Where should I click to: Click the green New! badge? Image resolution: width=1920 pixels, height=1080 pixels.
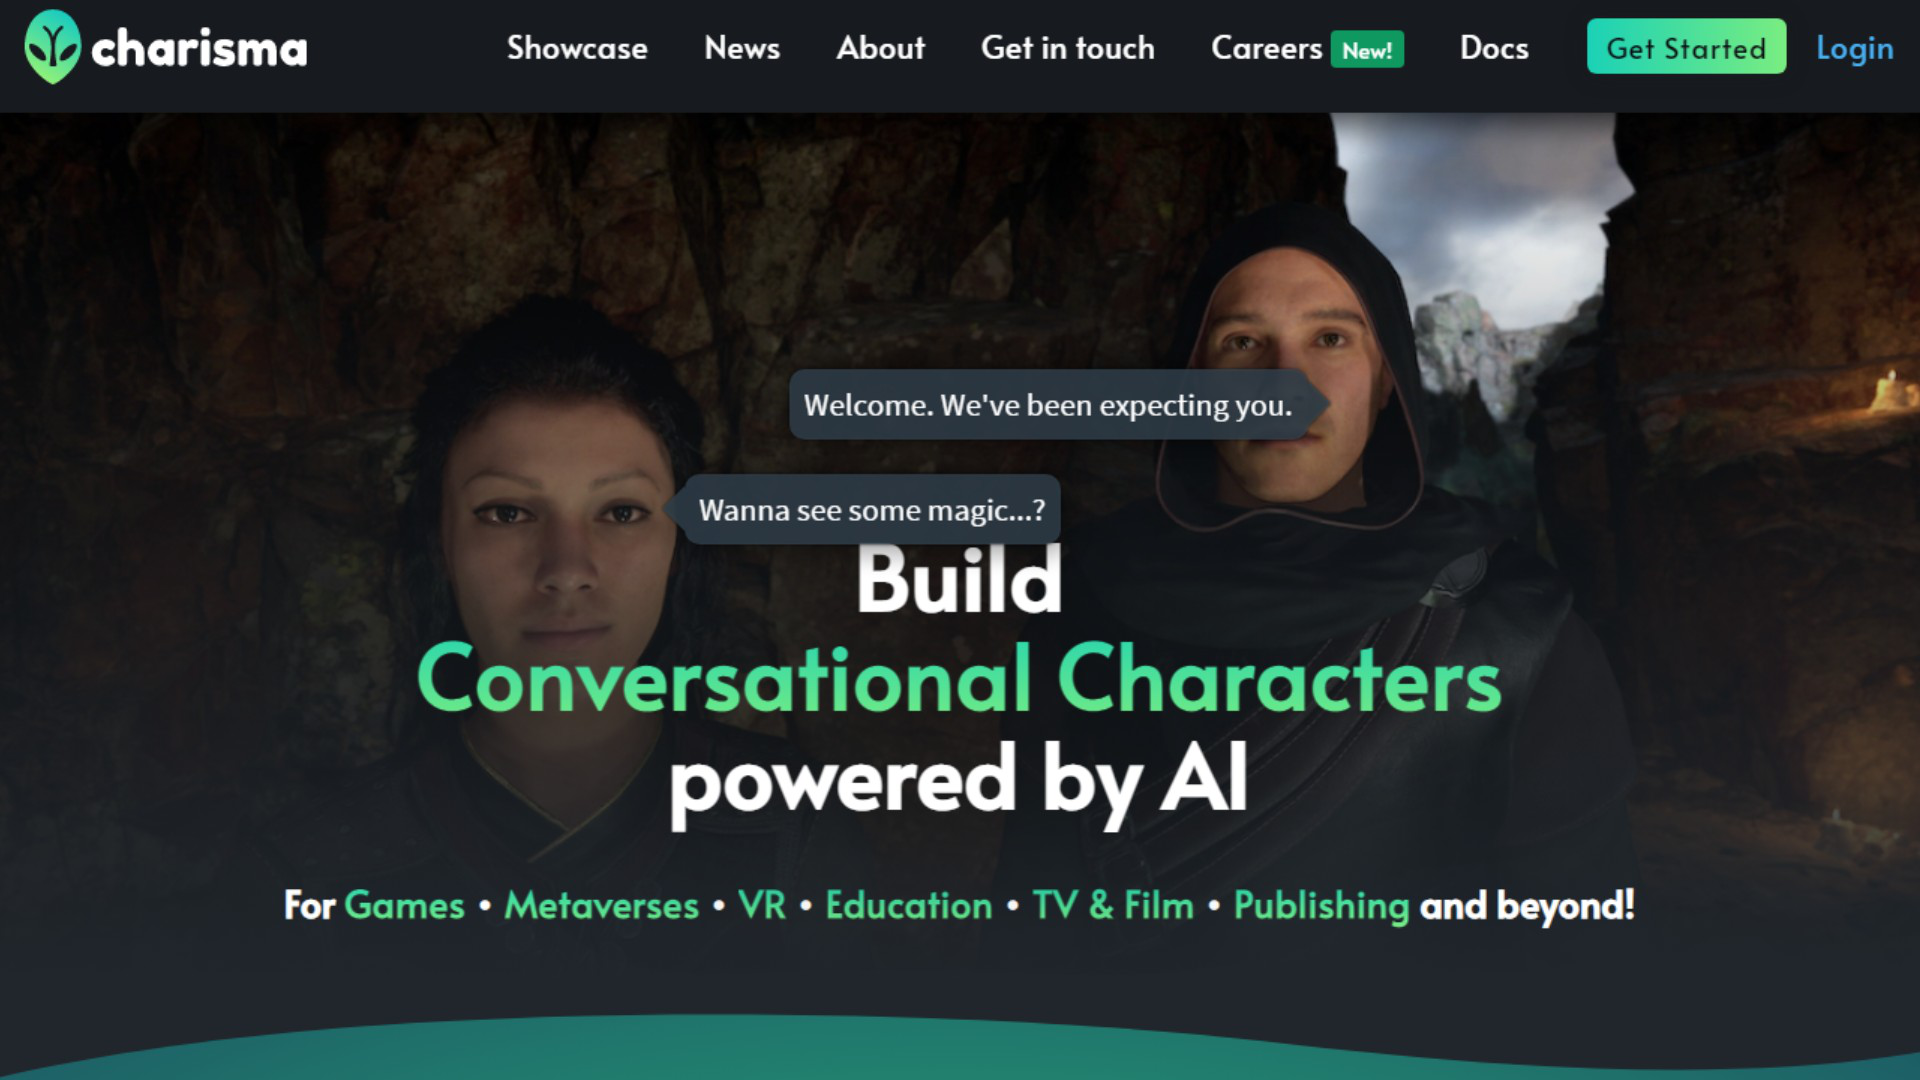point(1367,50)
